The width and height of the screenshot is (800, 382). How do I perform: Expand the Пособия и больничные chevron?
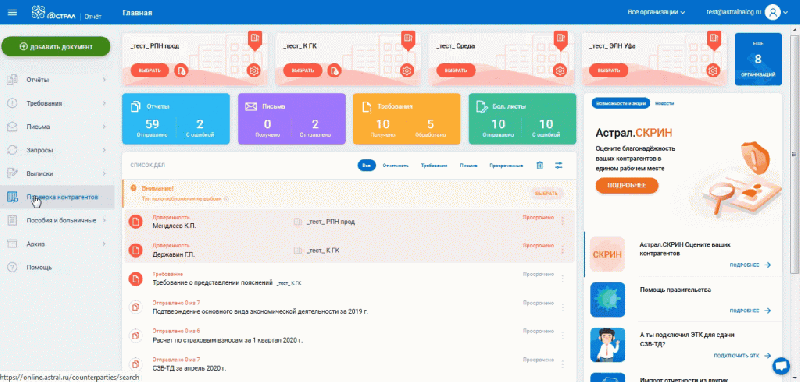(x=104, y=220)
